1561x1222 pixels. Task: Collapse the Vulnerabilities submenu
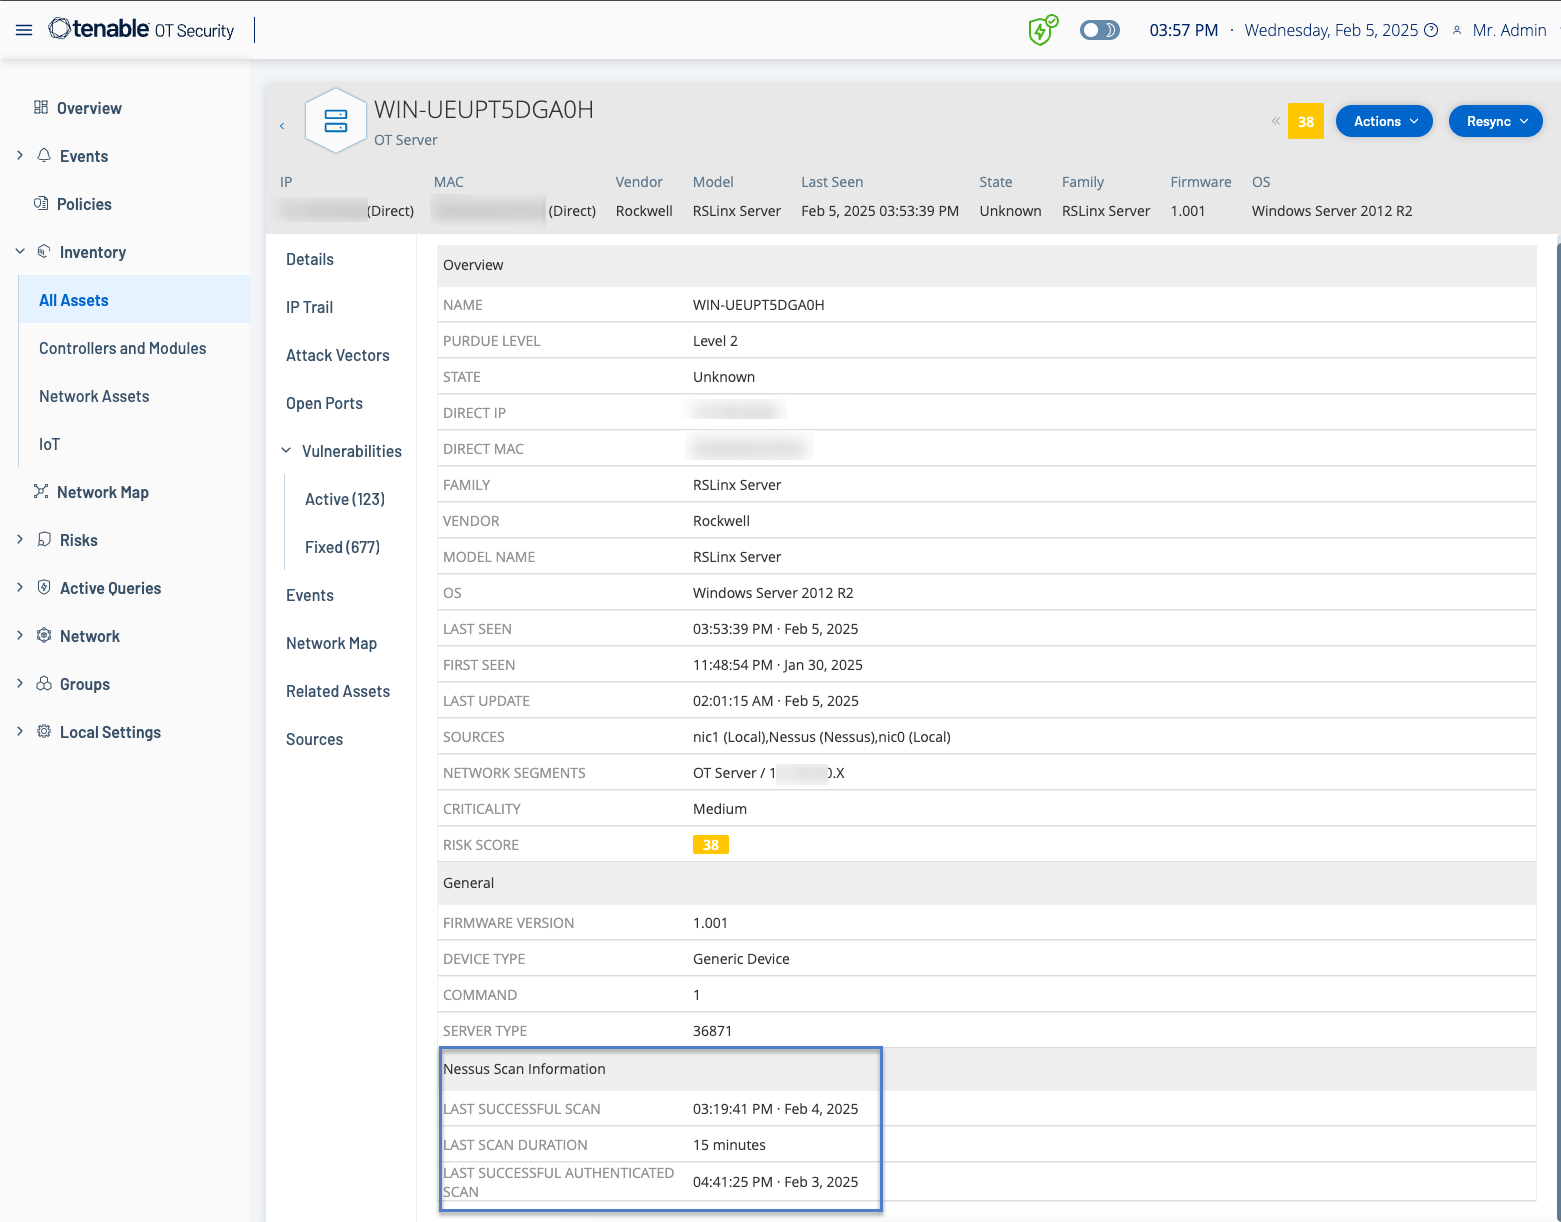point(287,451)
